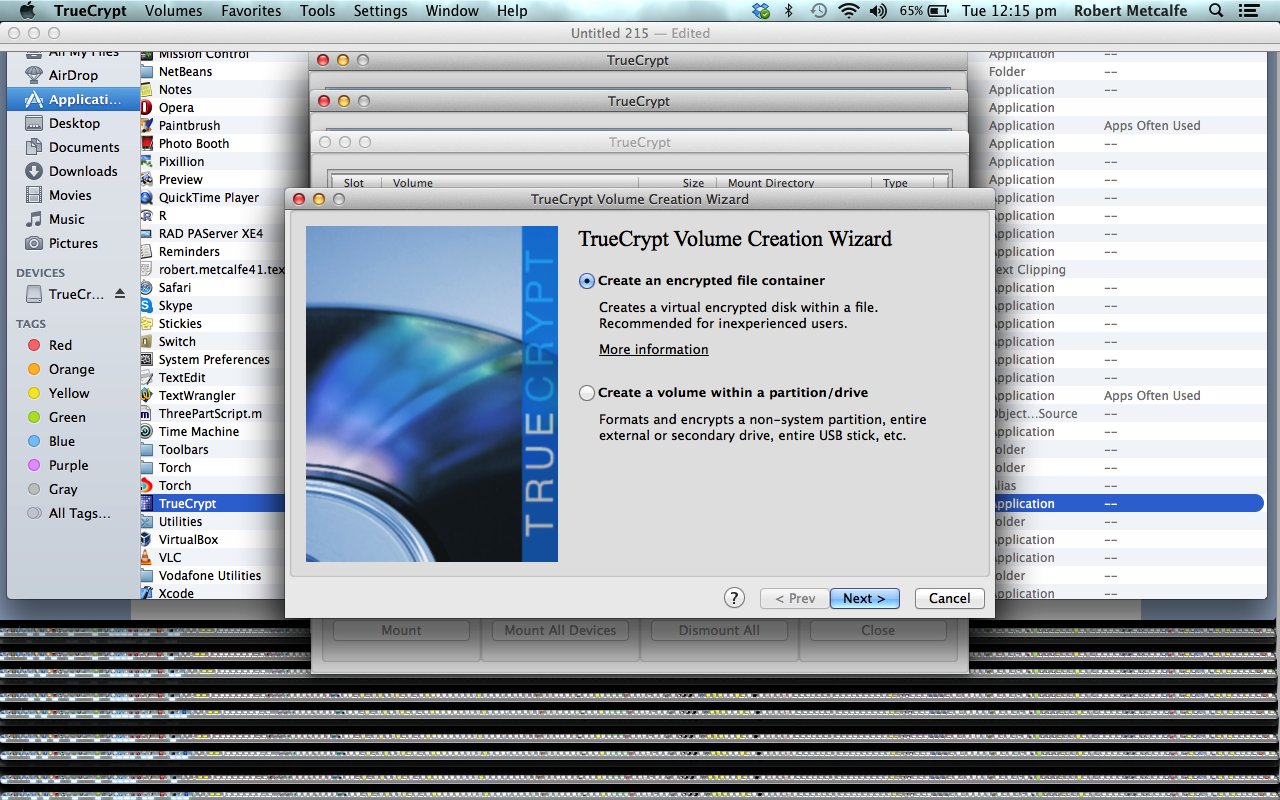Click the Wi-Fi status icon
The height and width of the screenshot is (800, 1280).
pyautogui.click(x=849, y=11)
